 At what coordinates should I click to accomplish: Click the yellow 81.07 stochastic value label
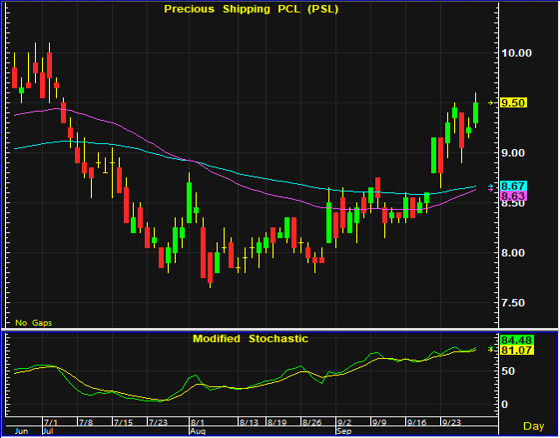[517, 350]
